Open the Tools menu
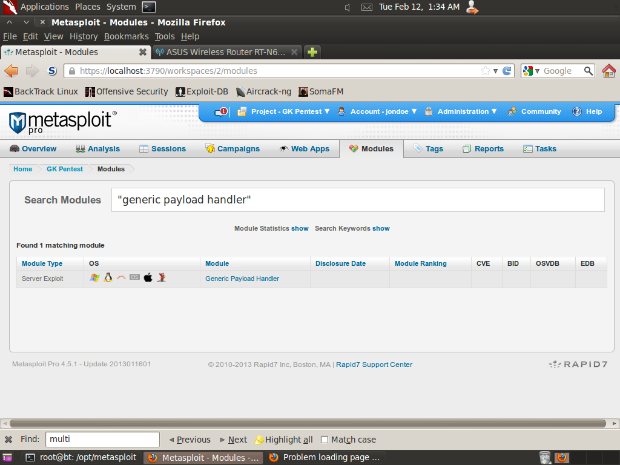Screen dimensions: 620x465 pyautogui.click(x=164, y=36)
